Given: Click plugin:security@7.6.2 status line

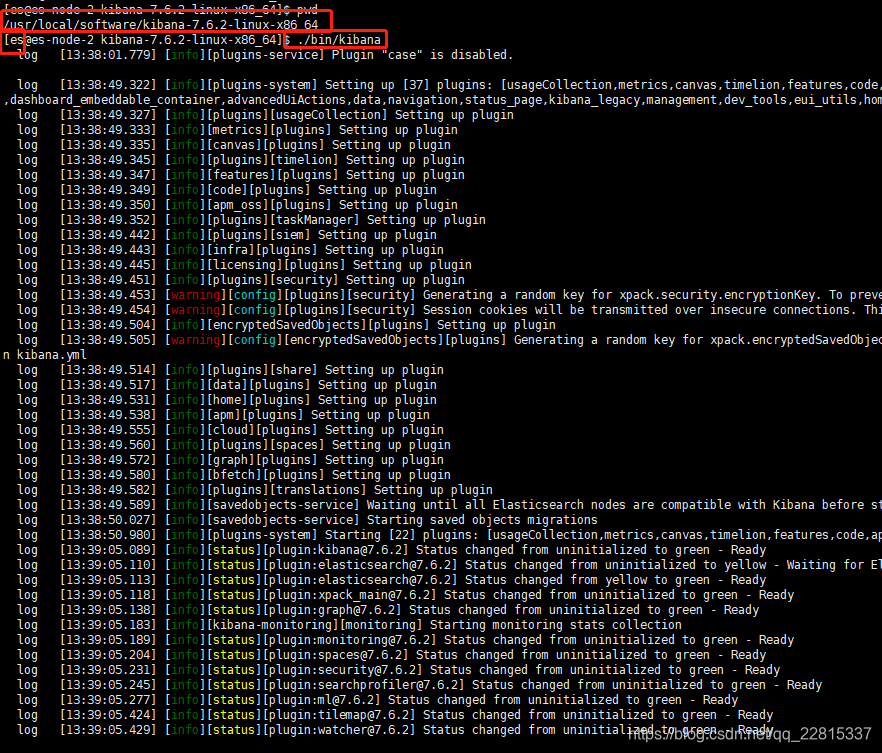Looking at the screenshot, I should 399,670.
